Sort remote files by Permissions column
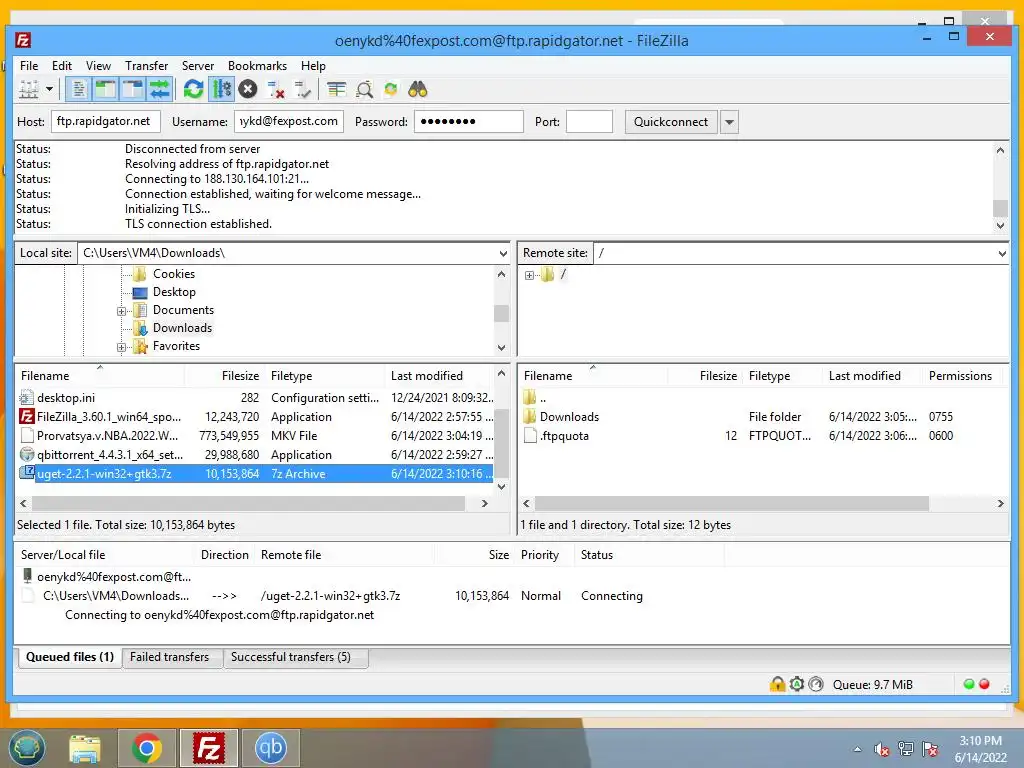Viewport: 1024px width, 768px height. [960, 376]
